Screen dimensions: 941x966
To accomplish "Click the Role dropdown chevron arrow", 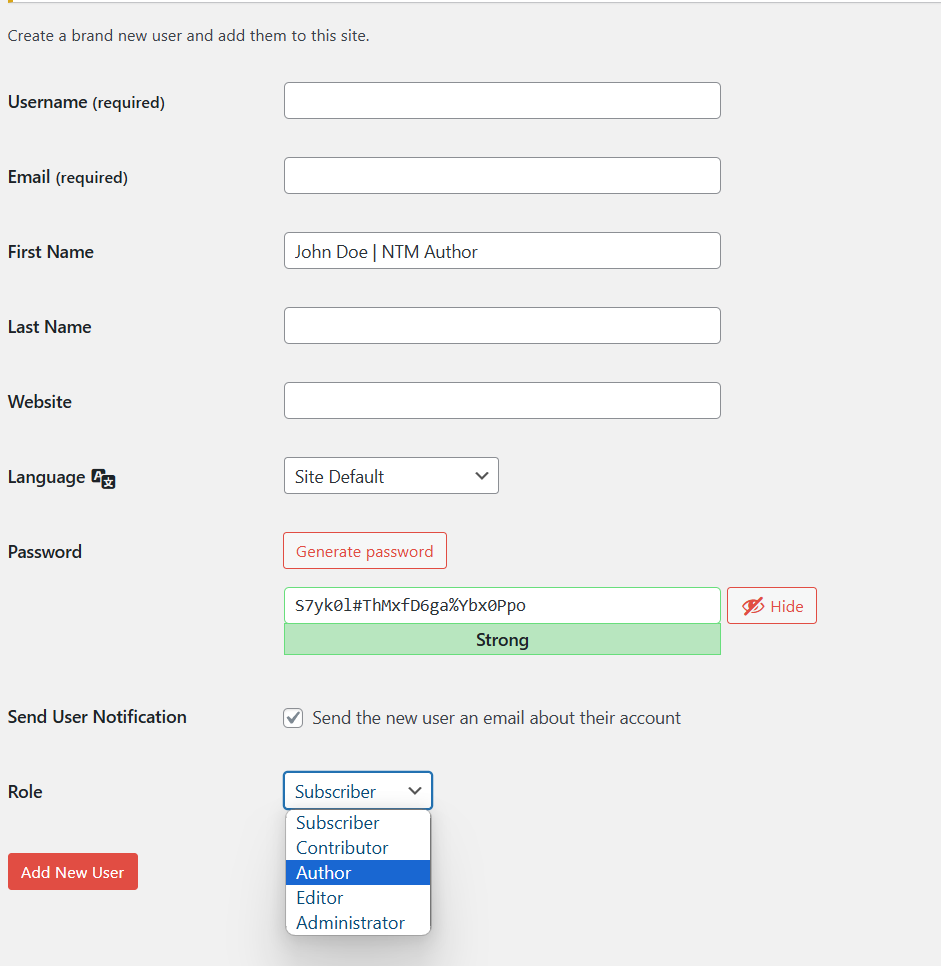I will click(415, 791).
